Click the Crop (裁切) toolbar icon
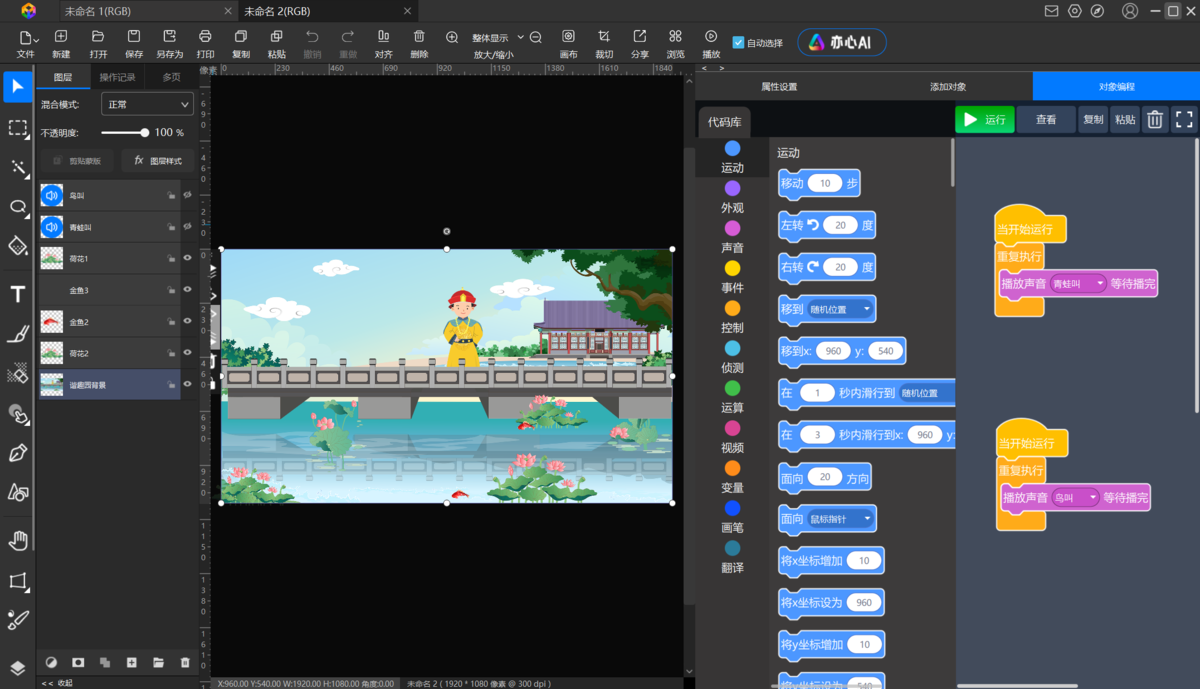 (604, 37)
